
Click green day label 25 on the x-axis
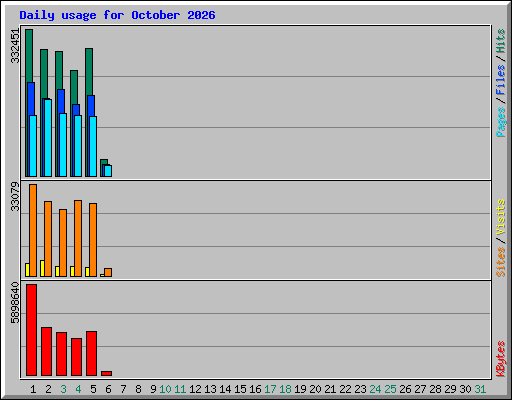click(390, 389)
